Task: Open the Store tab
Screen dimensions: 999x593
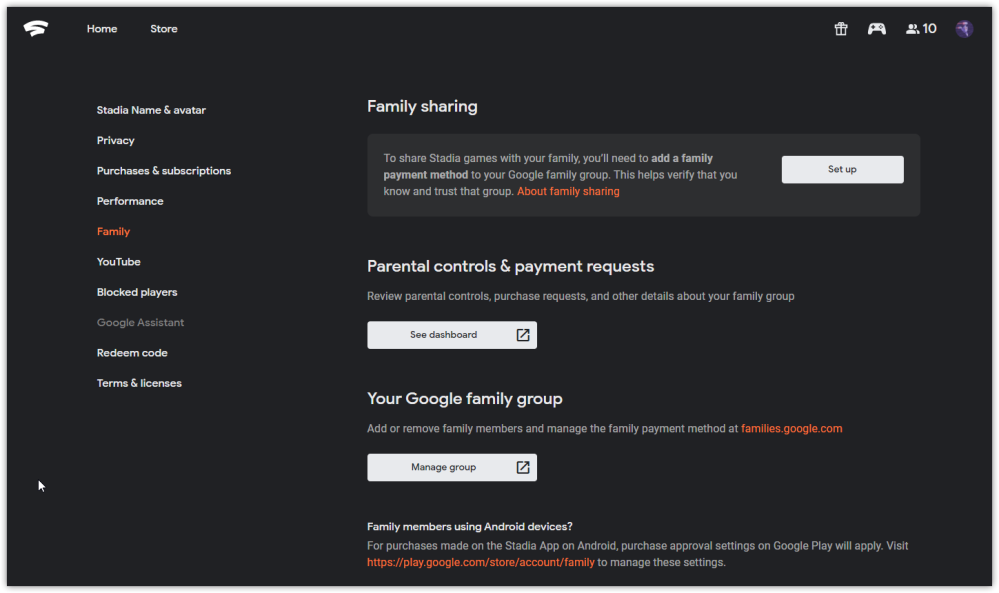Action: (164, 29)
